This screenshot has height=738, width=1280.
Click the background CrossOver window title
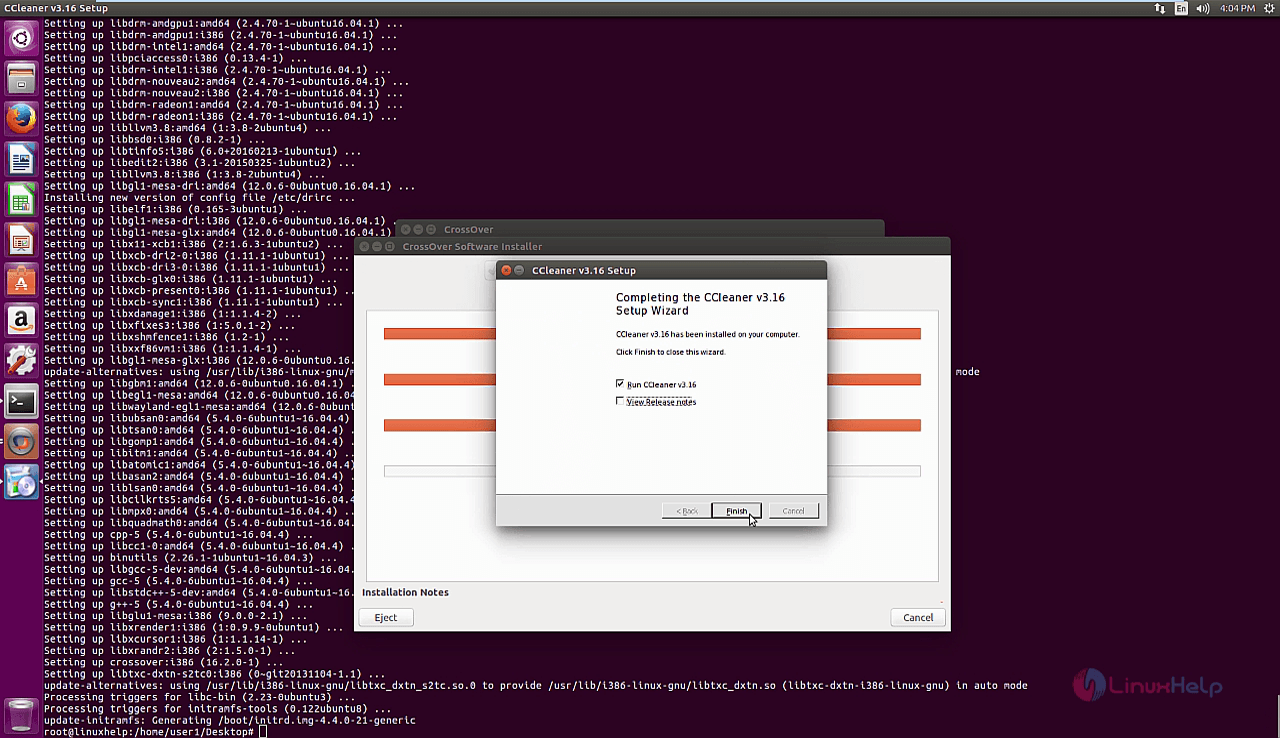(469, 230)
